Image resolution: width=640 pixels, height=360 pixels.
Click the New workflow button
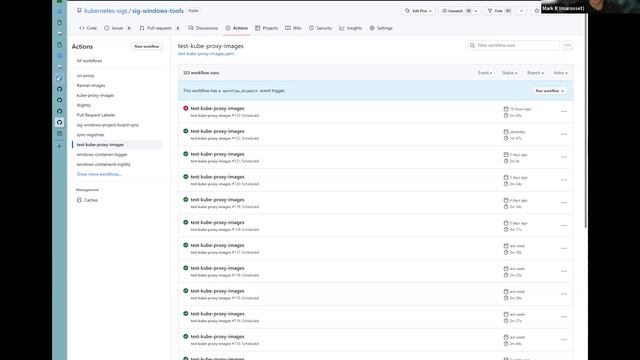(147, 47)
